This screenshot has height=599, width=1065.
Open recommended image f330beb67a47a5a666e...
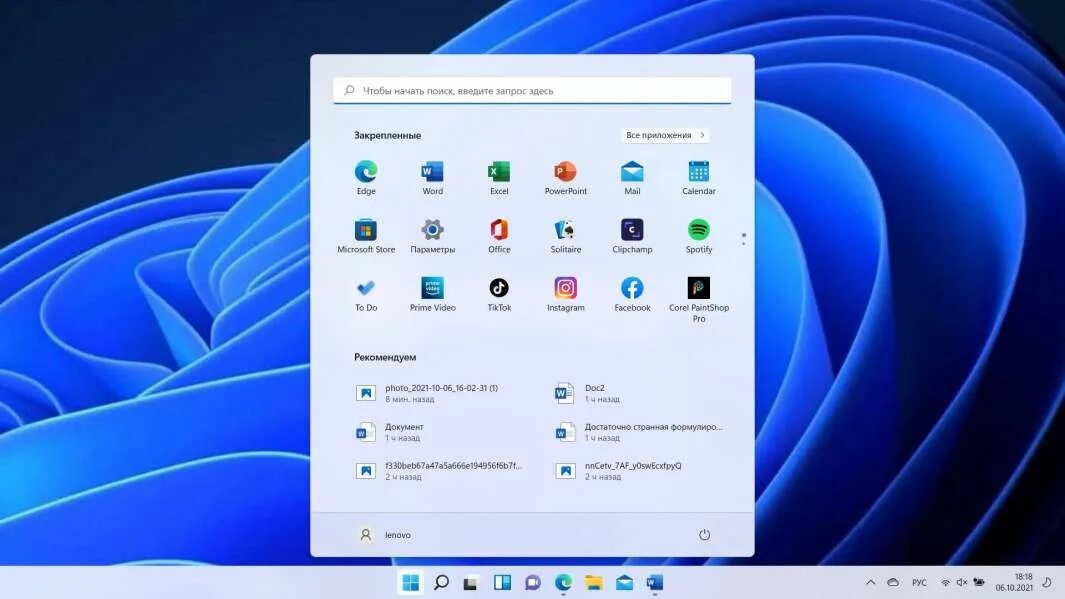(x=441, y=471)
